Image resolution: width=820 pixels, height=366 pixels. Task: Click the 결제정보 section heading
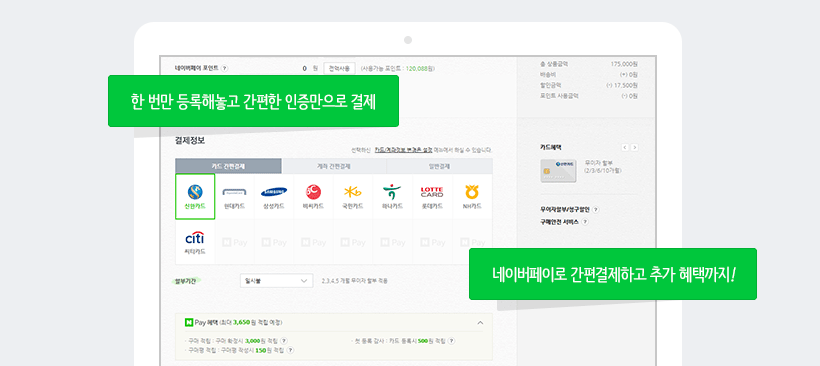190,140
